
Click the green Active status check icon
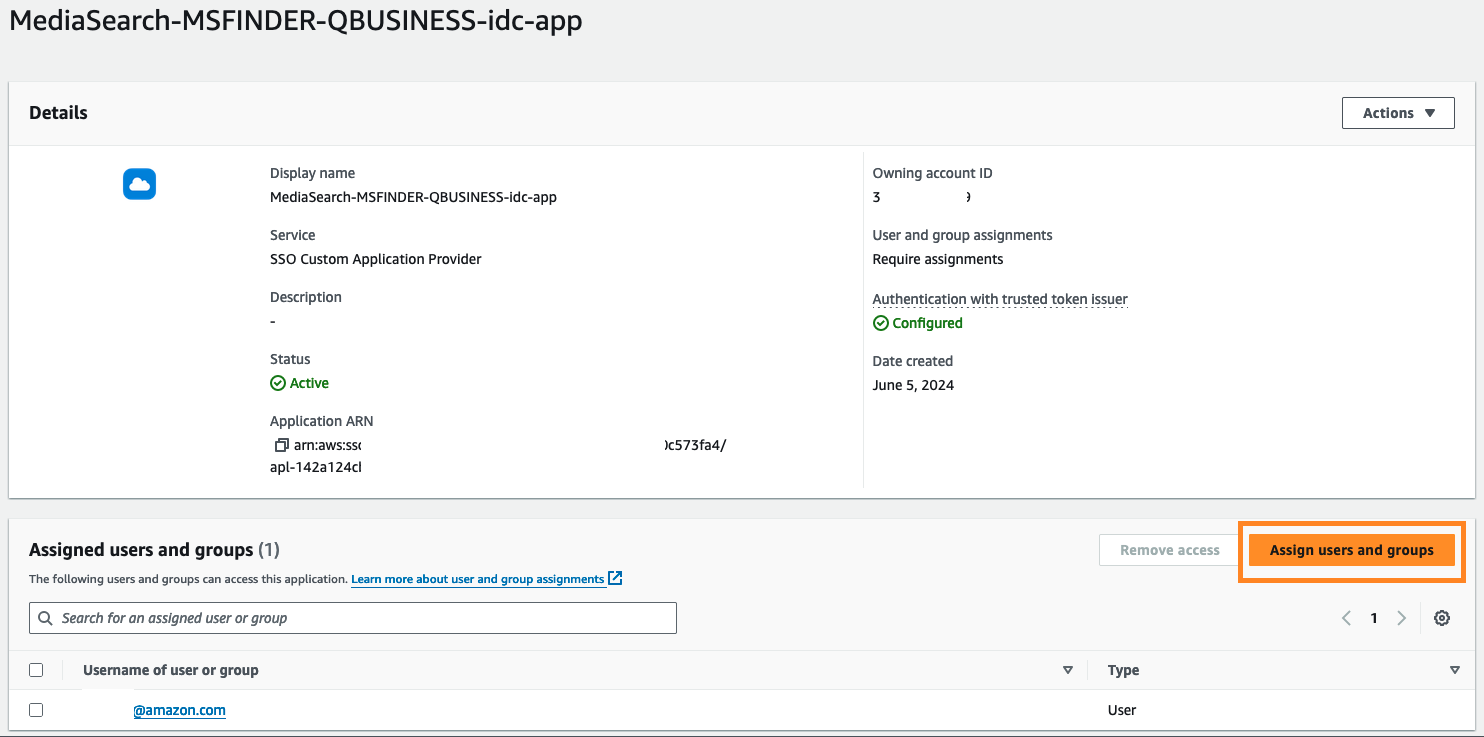(278, 383)
